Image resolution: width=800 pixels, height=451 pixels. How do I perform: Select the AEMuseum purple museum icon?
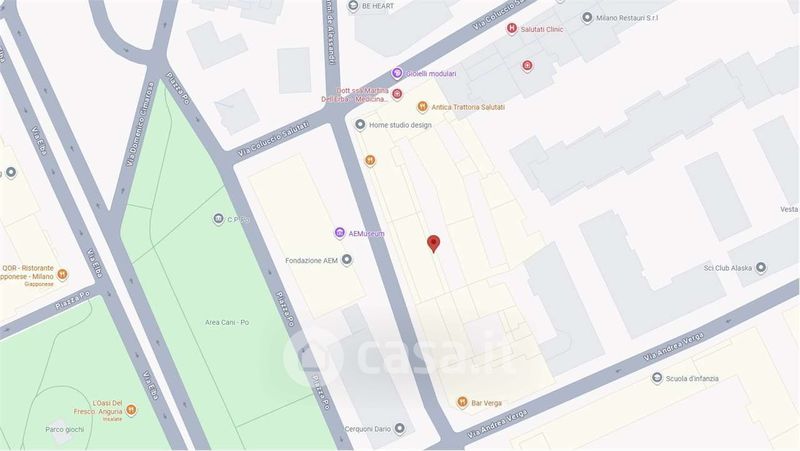(x=340, y=233)
